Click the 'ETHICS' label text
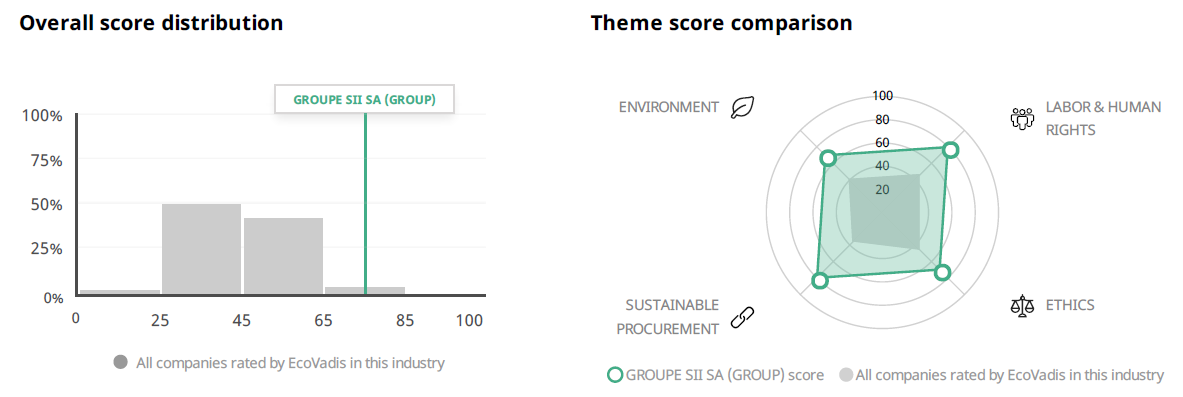This screenshot has height=397, width=1183. pos(1070,306)
